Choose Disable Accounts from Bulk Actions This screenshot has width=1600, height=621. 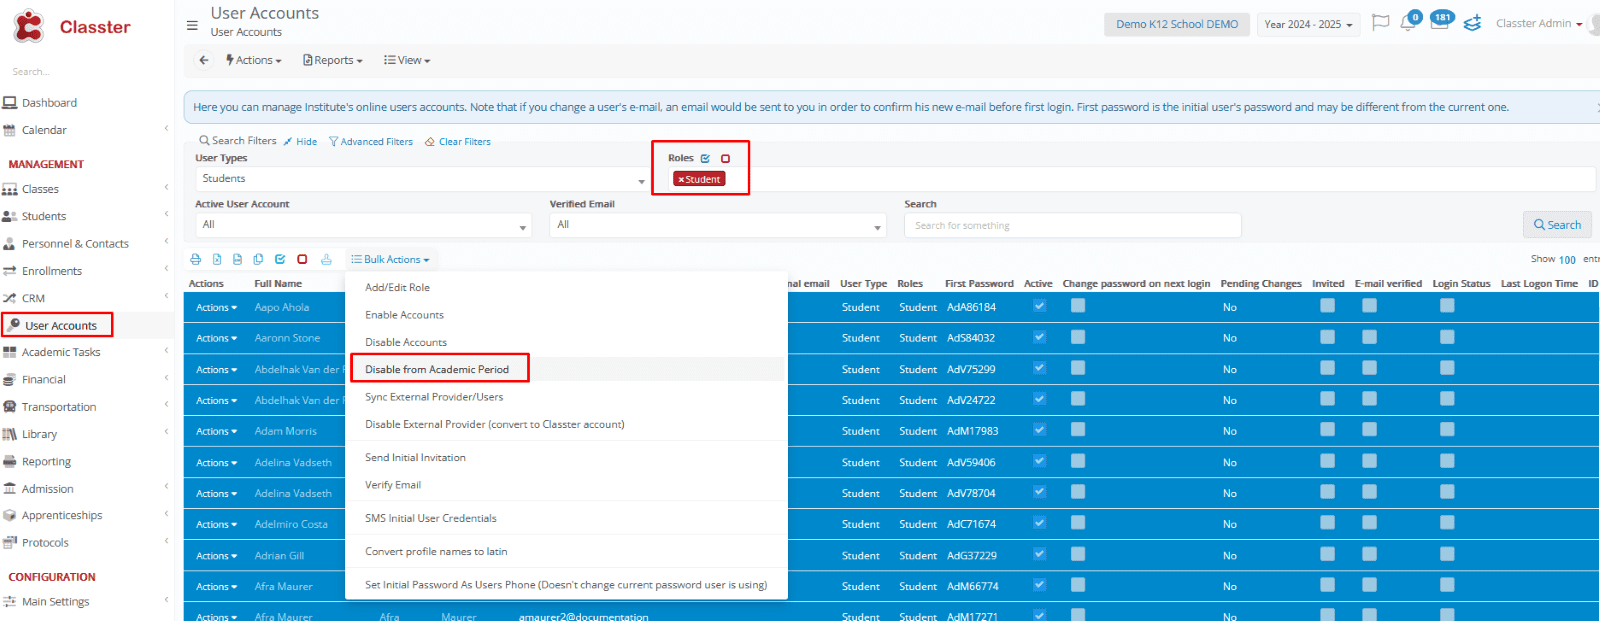405,342
